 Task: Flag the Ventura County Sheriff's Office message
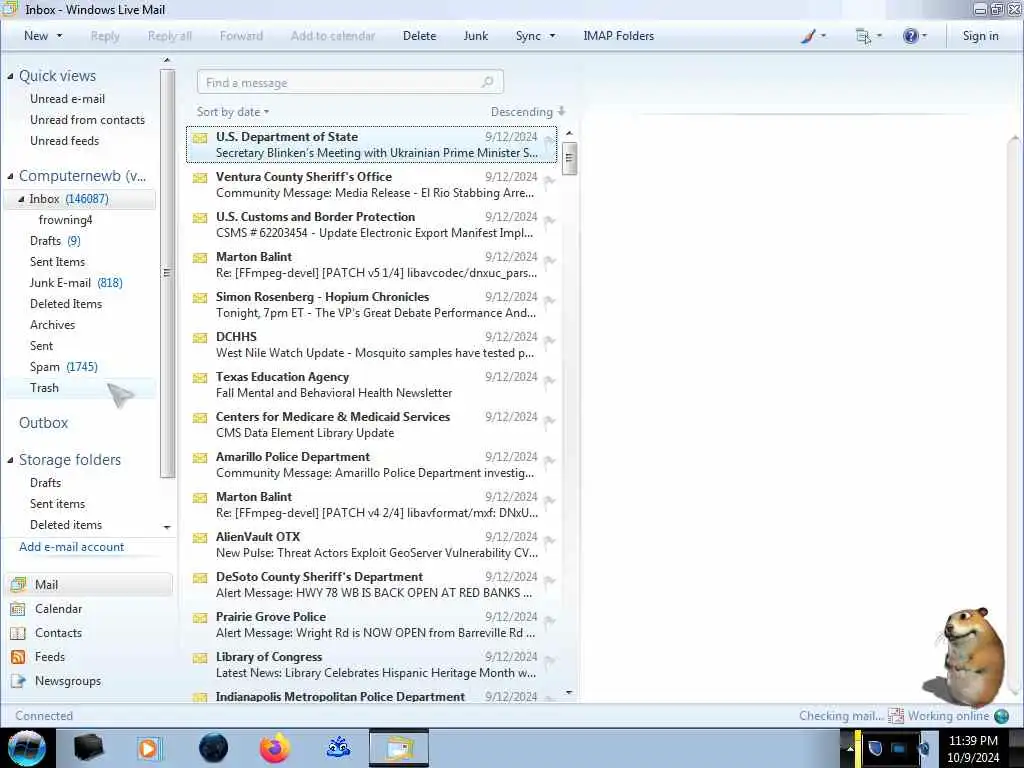(x=549, y=182)
